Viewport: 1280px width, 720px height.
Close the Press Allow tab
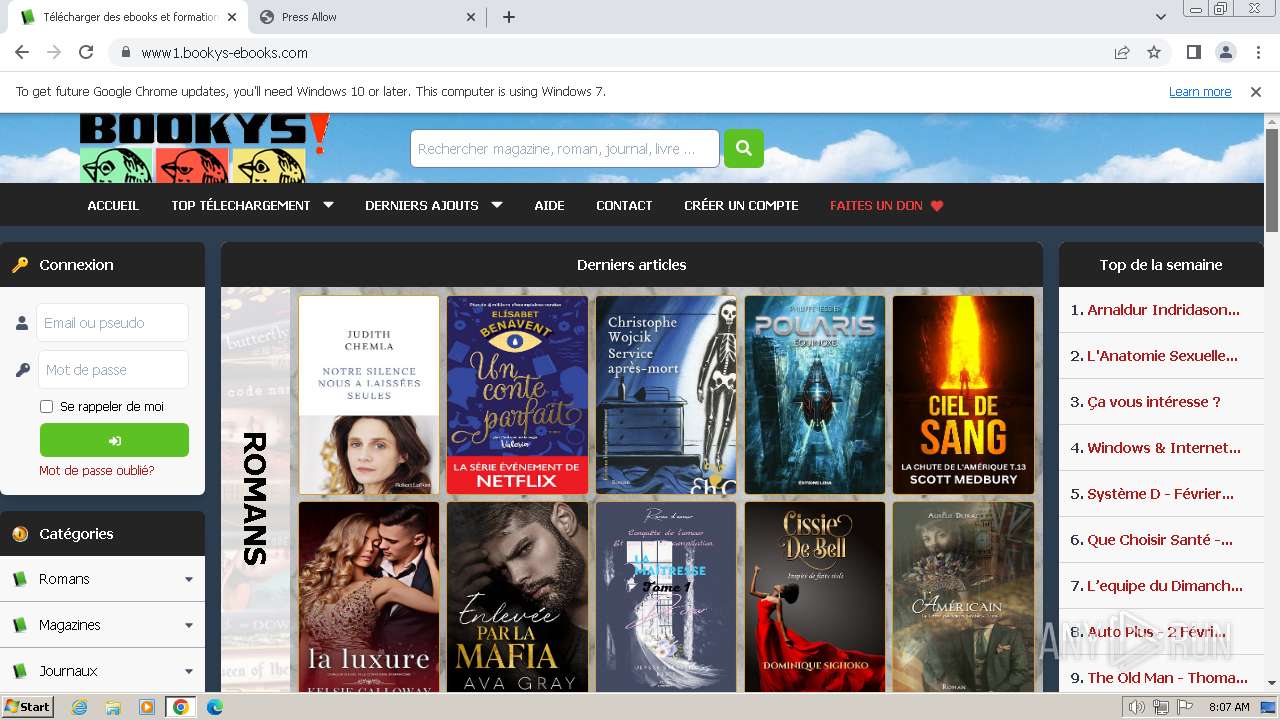coord(471,17)
